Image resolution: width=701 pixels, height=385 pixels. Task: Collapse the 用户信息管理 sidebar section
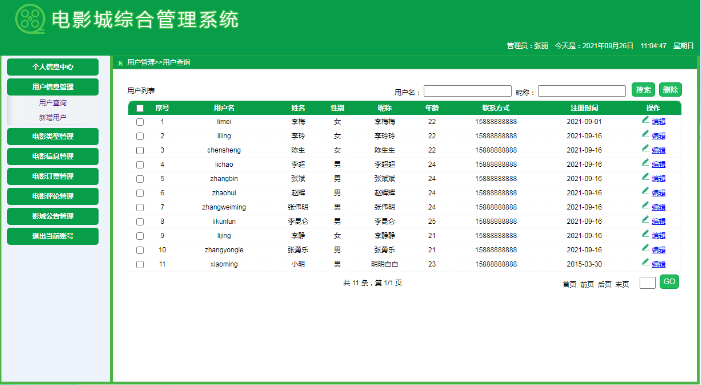click(x=53, y=87)
